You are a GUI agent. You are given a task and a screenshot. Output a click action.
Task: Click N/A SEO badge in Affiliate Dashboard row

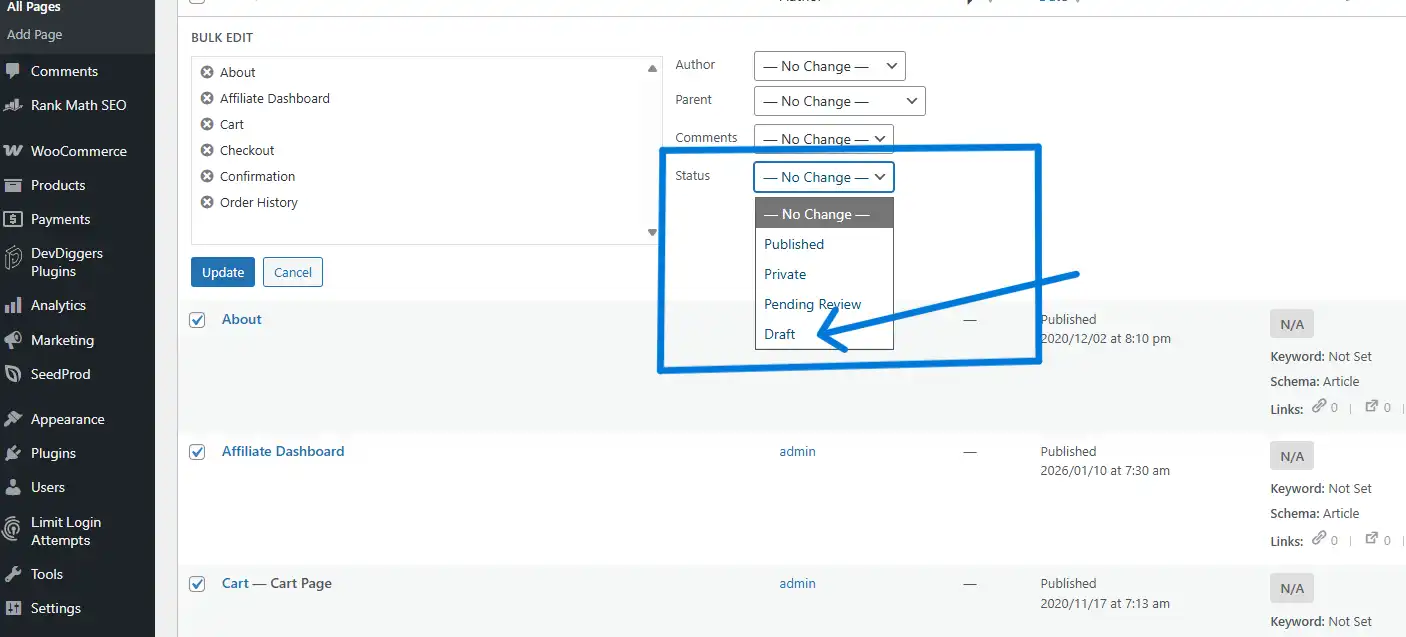click(x=1292, y=456)
